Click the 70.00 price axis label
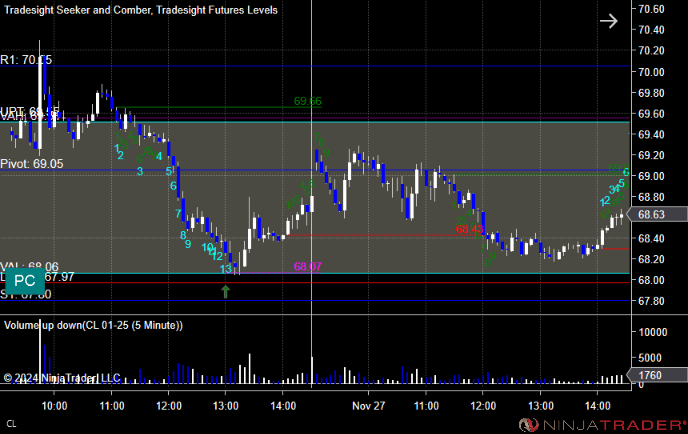 651,72
